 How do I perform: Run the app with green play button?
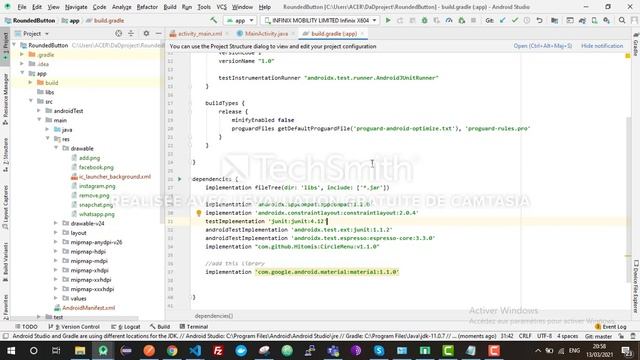click(x=388, y=20)
